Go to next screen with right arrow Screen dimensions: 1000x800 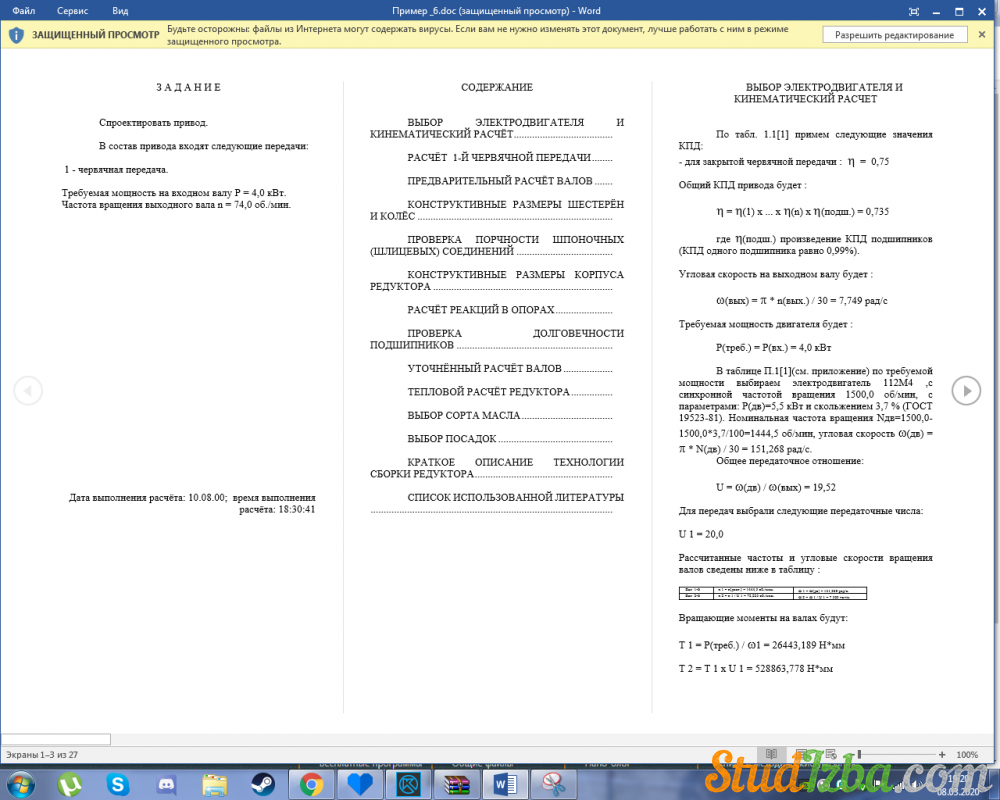click(966, 390)
